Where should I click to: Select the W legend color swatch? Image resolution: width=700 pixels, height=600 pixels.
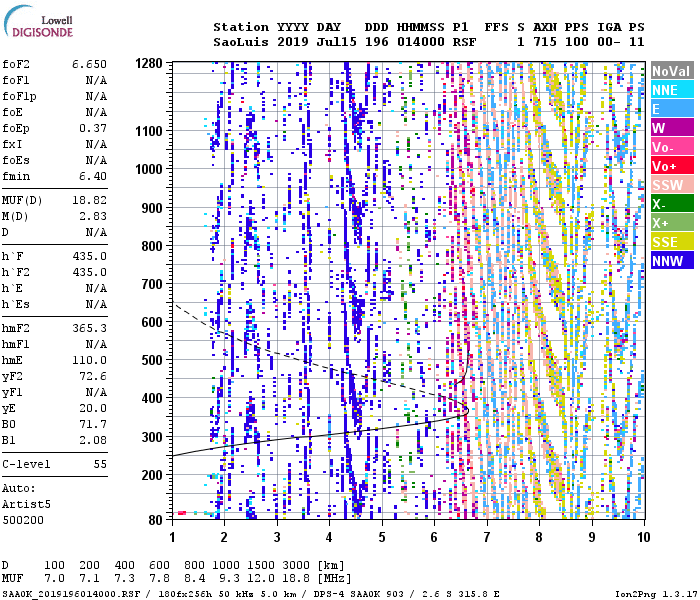[672, 128]
